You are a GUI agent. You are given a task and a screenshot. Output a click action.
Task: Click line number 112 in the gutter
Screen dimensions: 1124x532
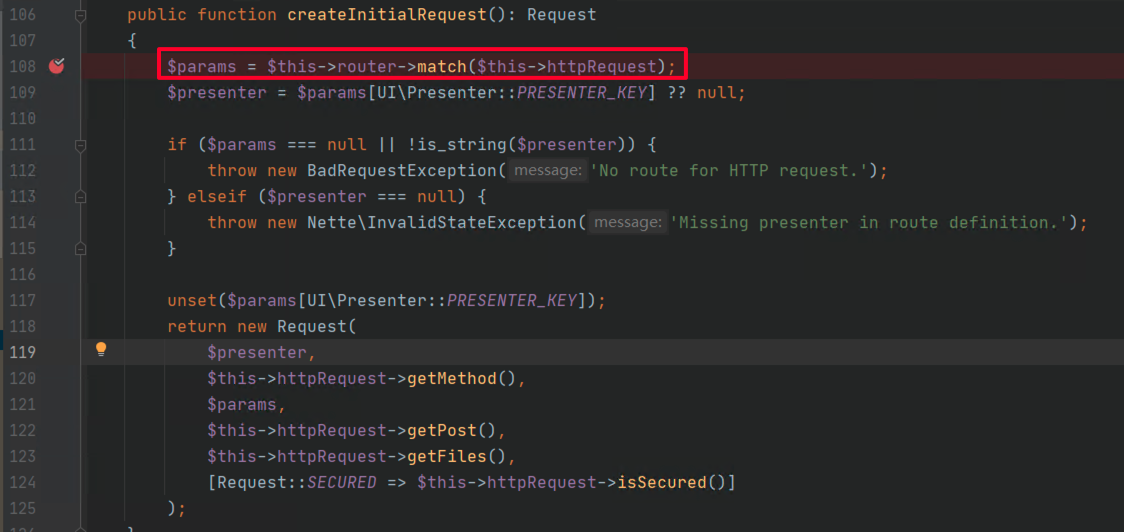point(21,170)
